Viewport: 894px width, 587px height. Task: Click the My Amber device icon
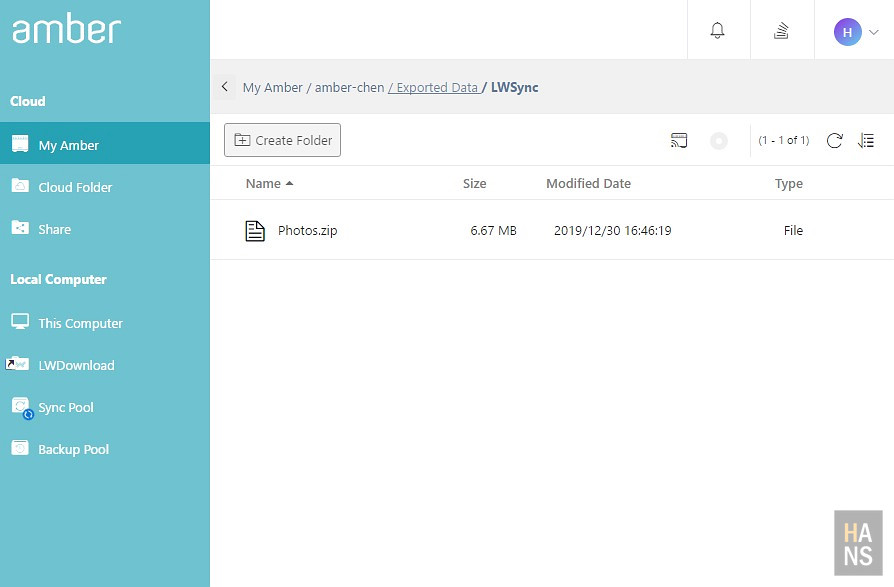20,143
